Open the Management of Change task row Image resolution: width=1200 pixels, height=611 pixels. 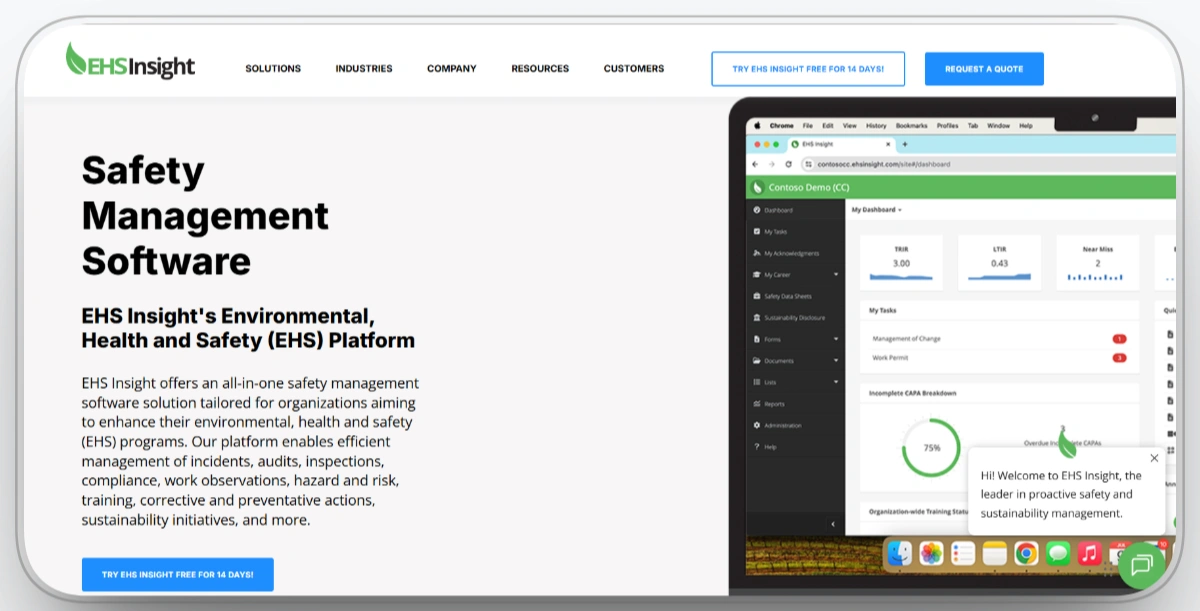[x=999, y=339]
